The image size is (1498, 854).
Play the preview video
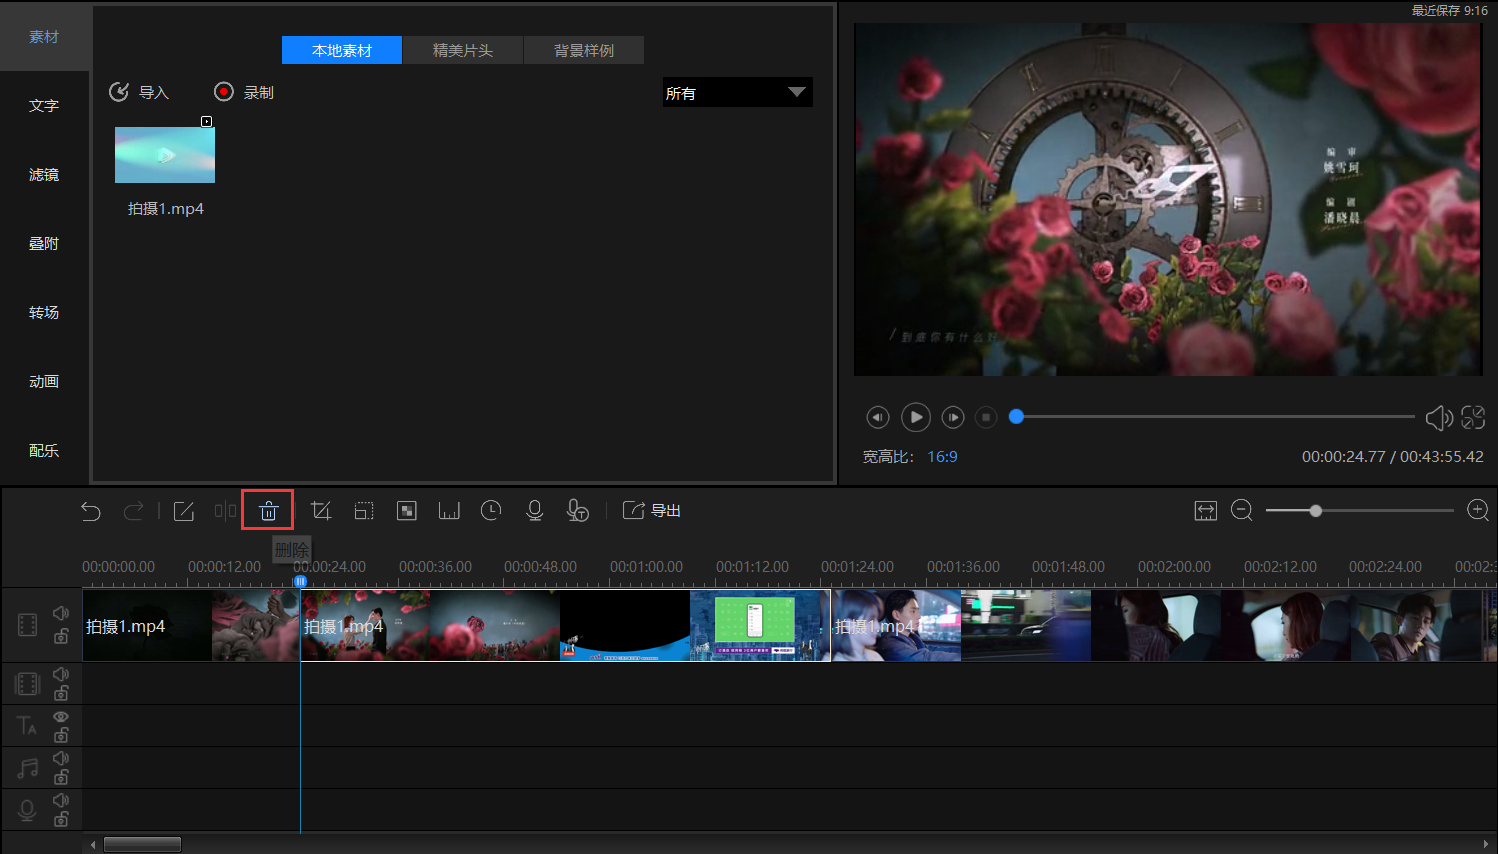pos(916,417)
